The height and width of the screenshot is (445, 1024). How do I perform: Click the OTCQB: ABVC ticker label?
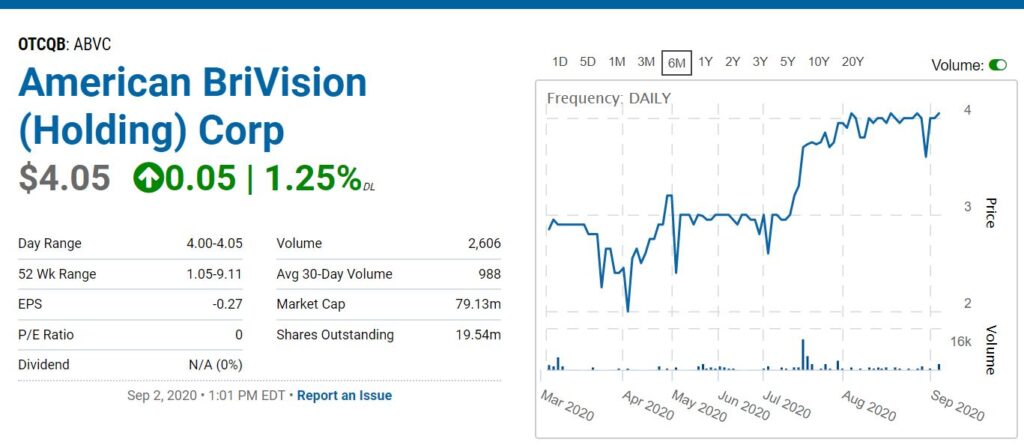[65, 44]
